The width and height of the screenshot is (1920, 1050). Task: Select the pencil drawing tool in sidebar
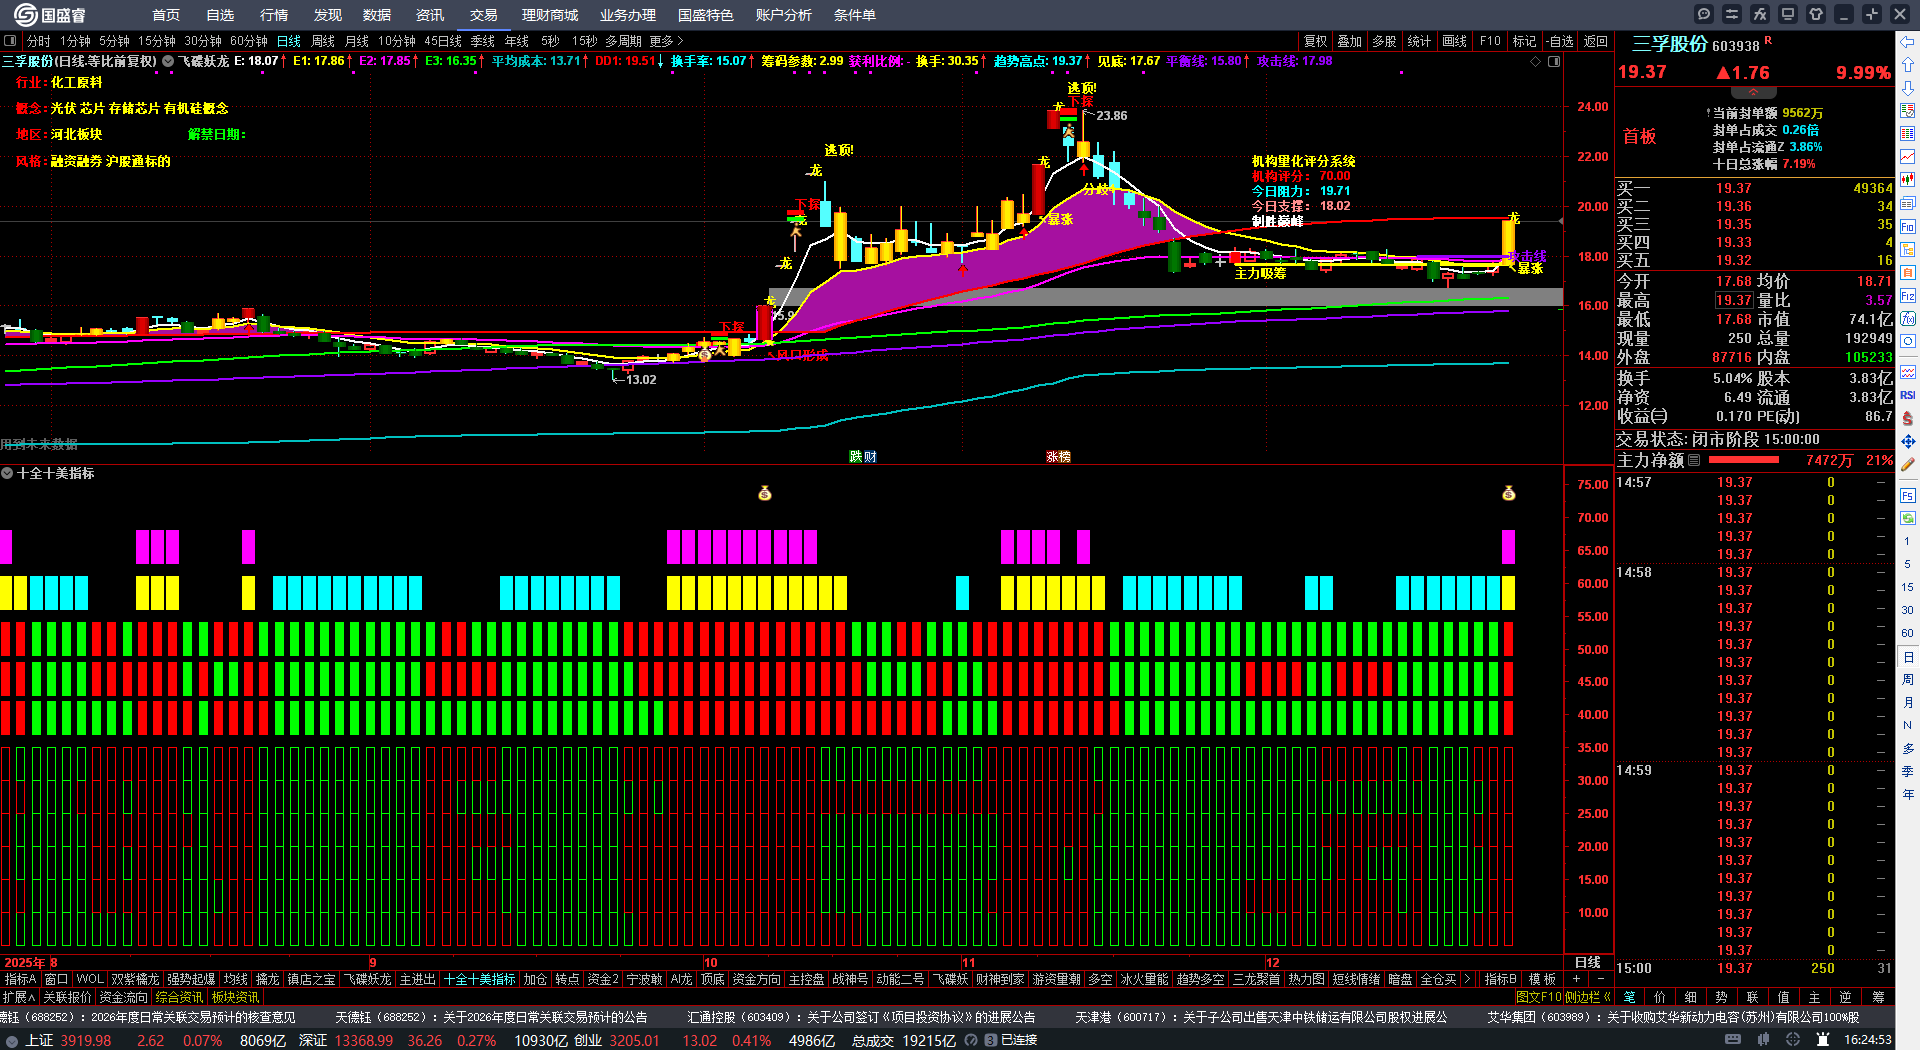1908,465
